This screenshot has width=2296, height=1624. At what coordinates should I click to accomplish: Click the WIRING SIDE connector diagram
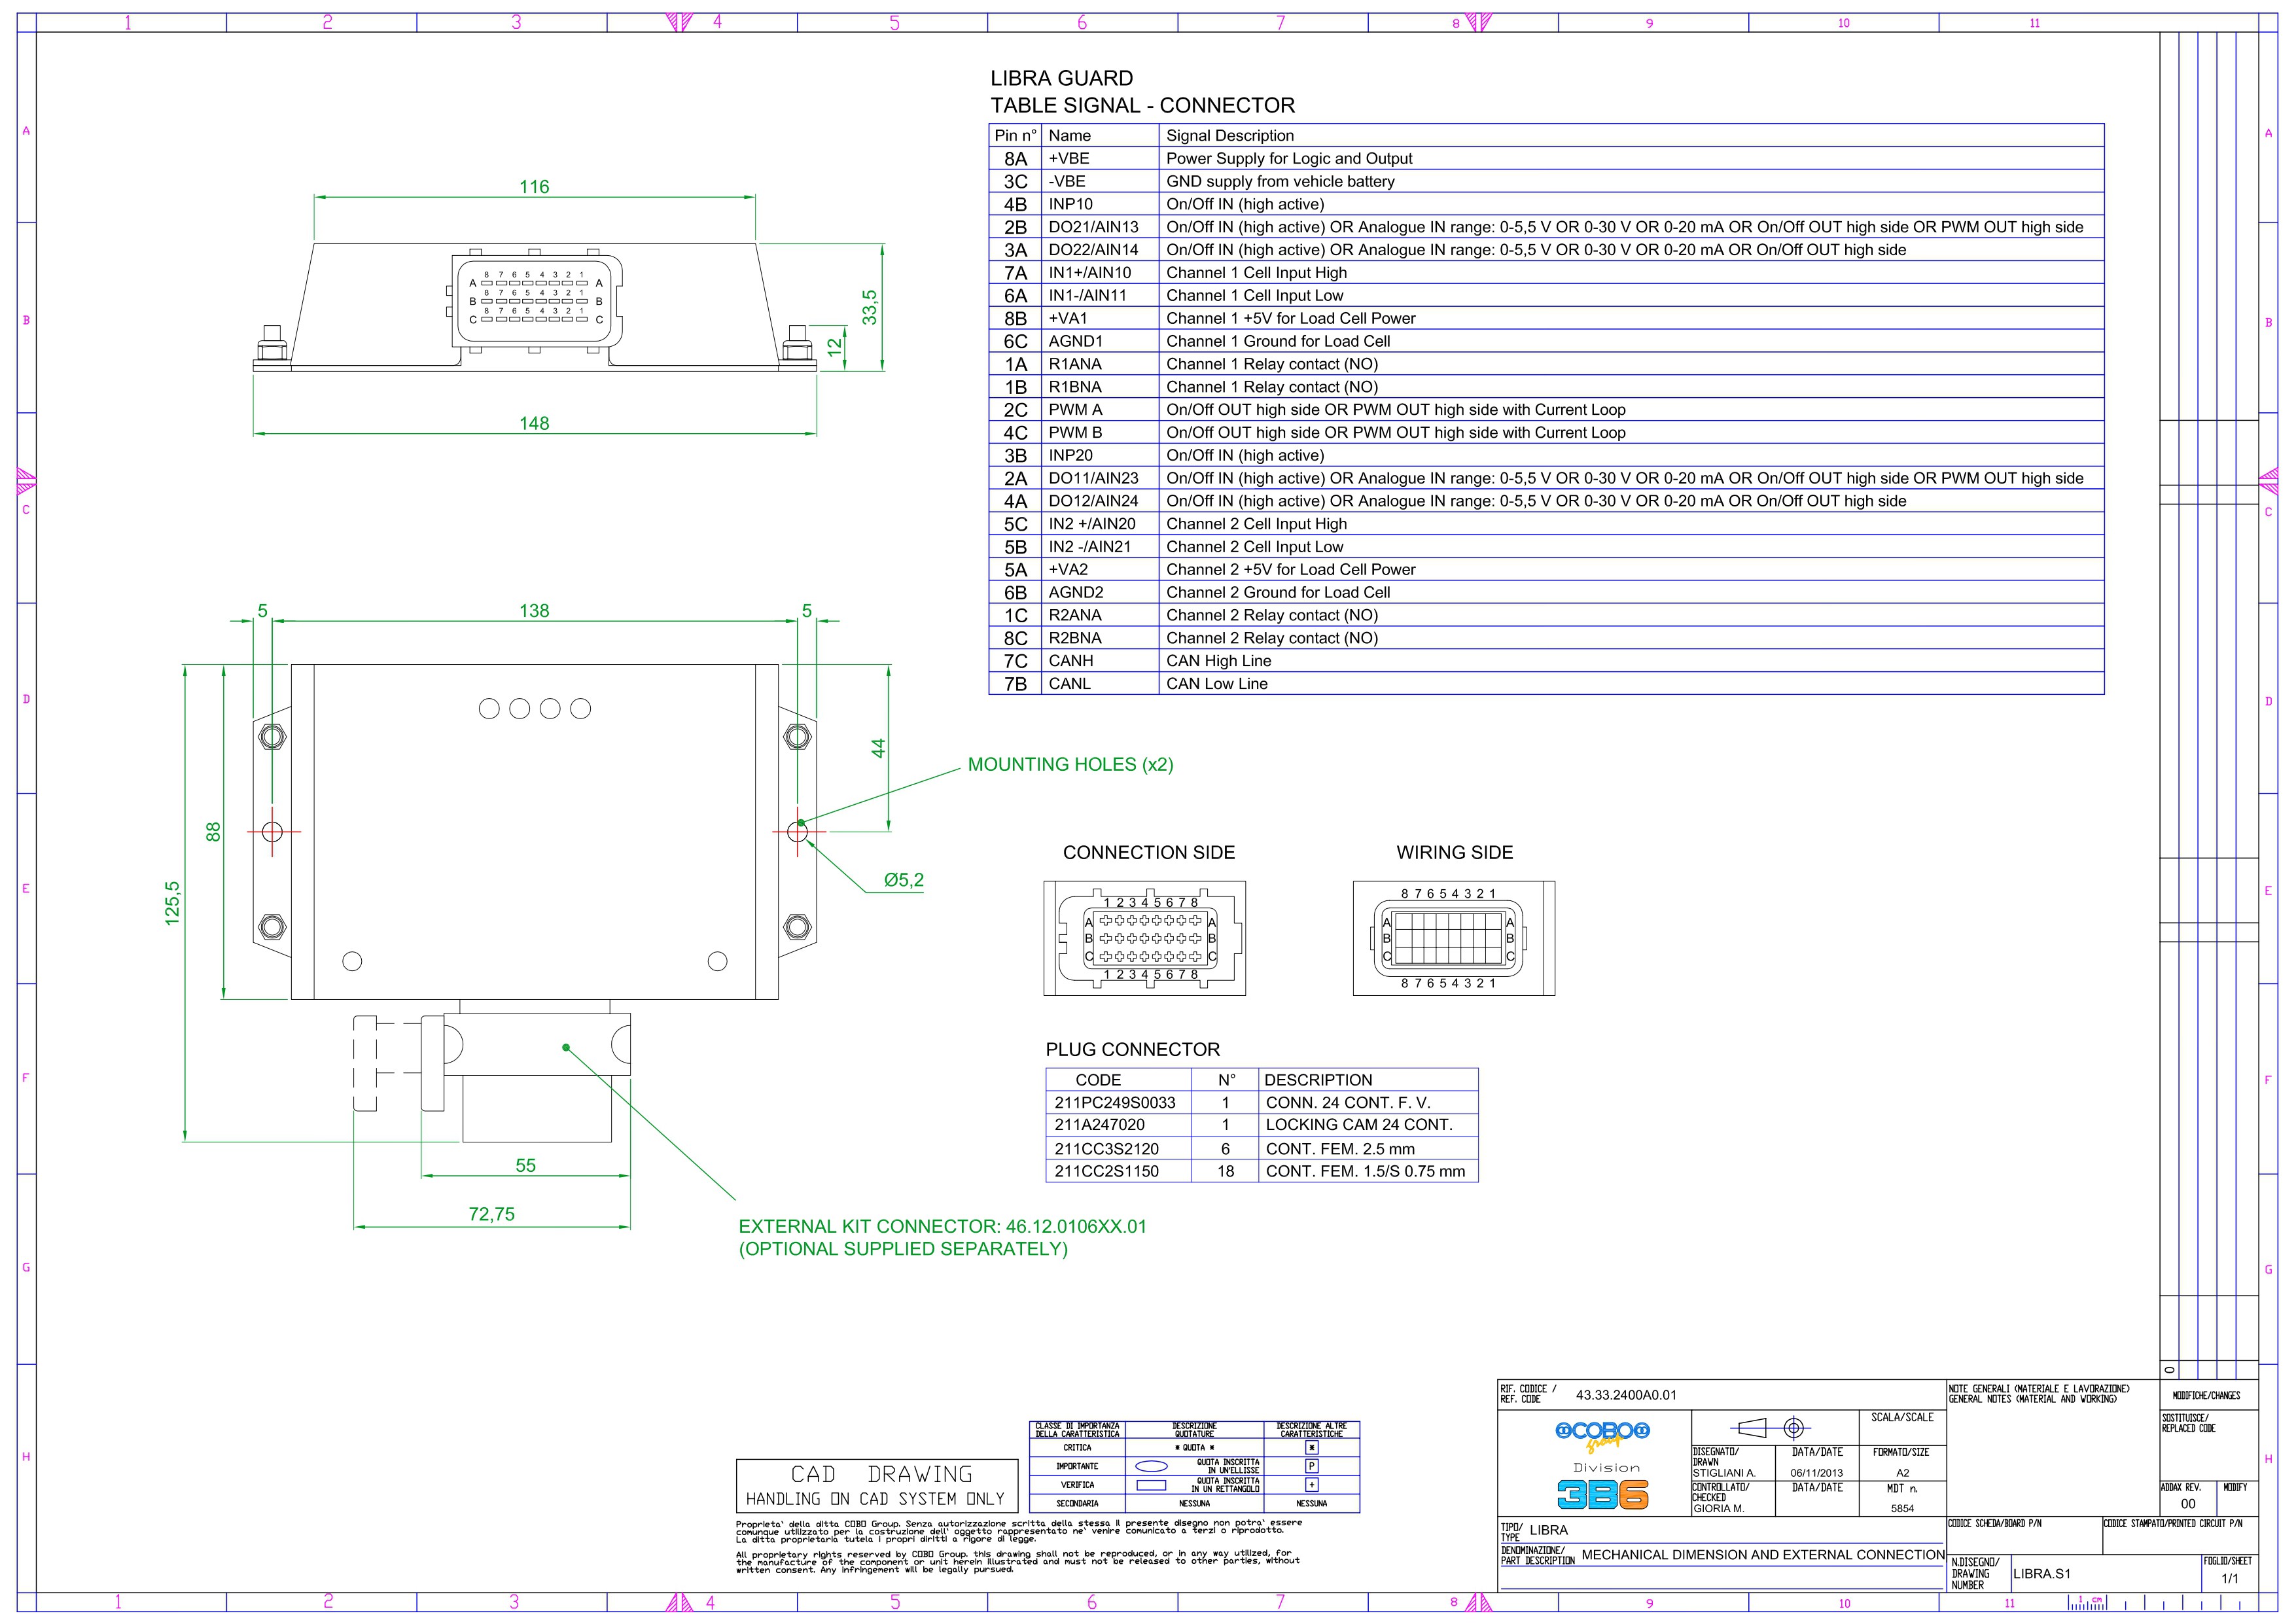pos(1453,938)
